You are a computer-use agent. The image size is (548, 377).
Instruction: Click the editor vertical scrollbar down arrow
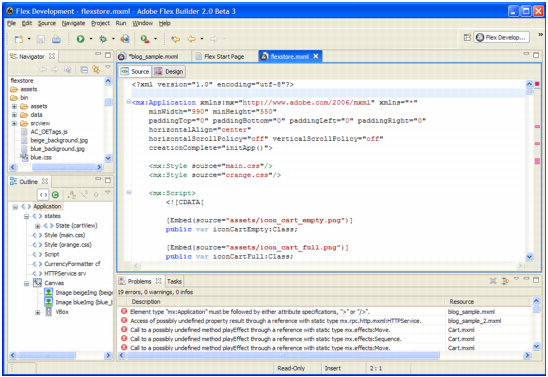click(529, 257)
